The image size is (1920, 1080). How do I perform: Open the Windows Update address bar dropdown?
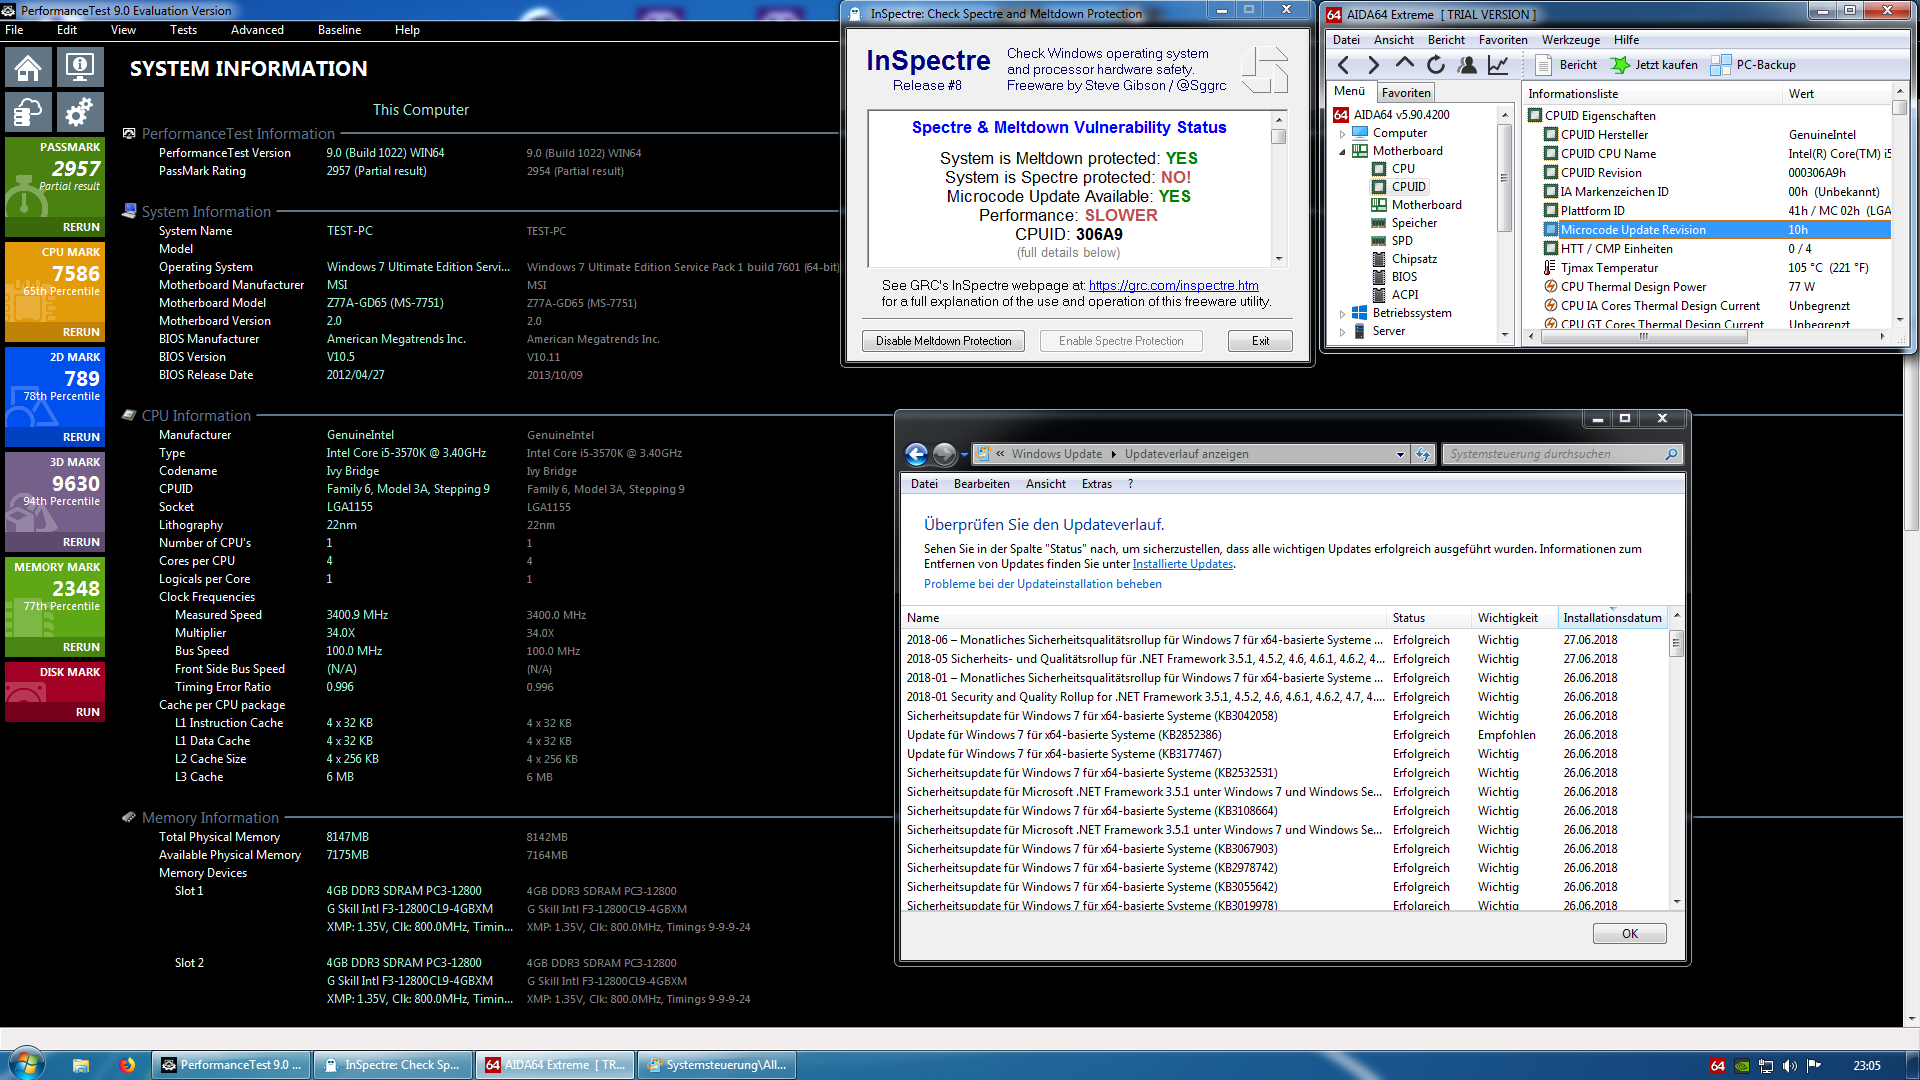pyautogui.click(x=1400, y=454)
